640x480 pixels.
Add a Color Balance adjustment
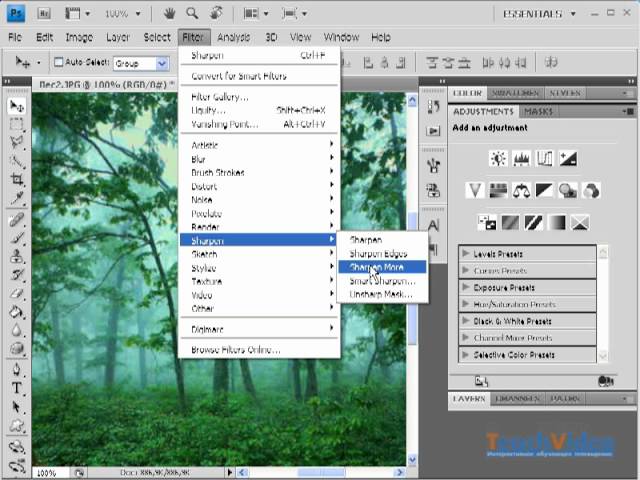[x=521, y=190]
